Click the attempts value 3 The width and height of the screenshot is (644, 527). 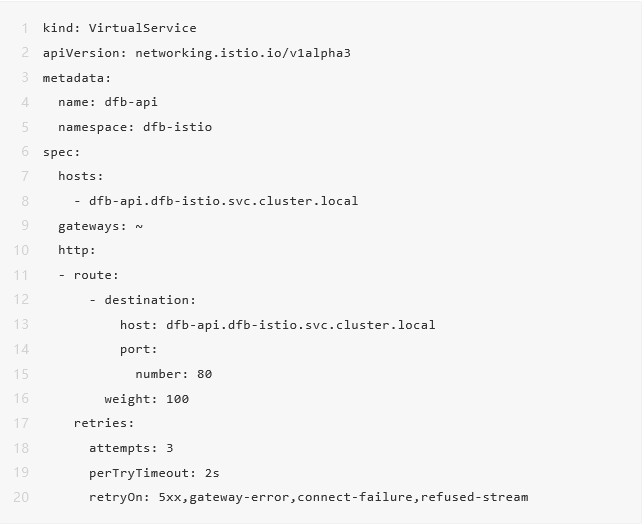(170, 448)
